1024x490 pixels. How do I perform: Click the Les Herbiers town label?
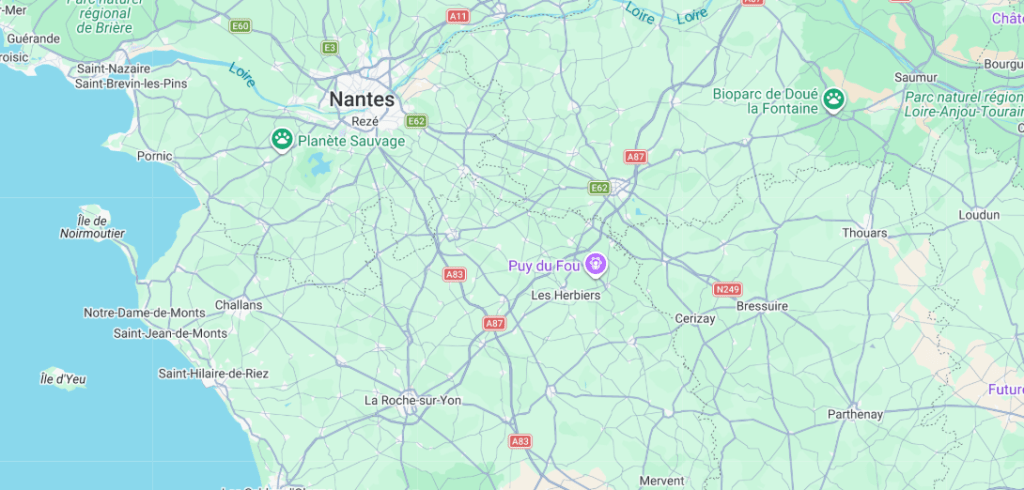pos(566,295)
